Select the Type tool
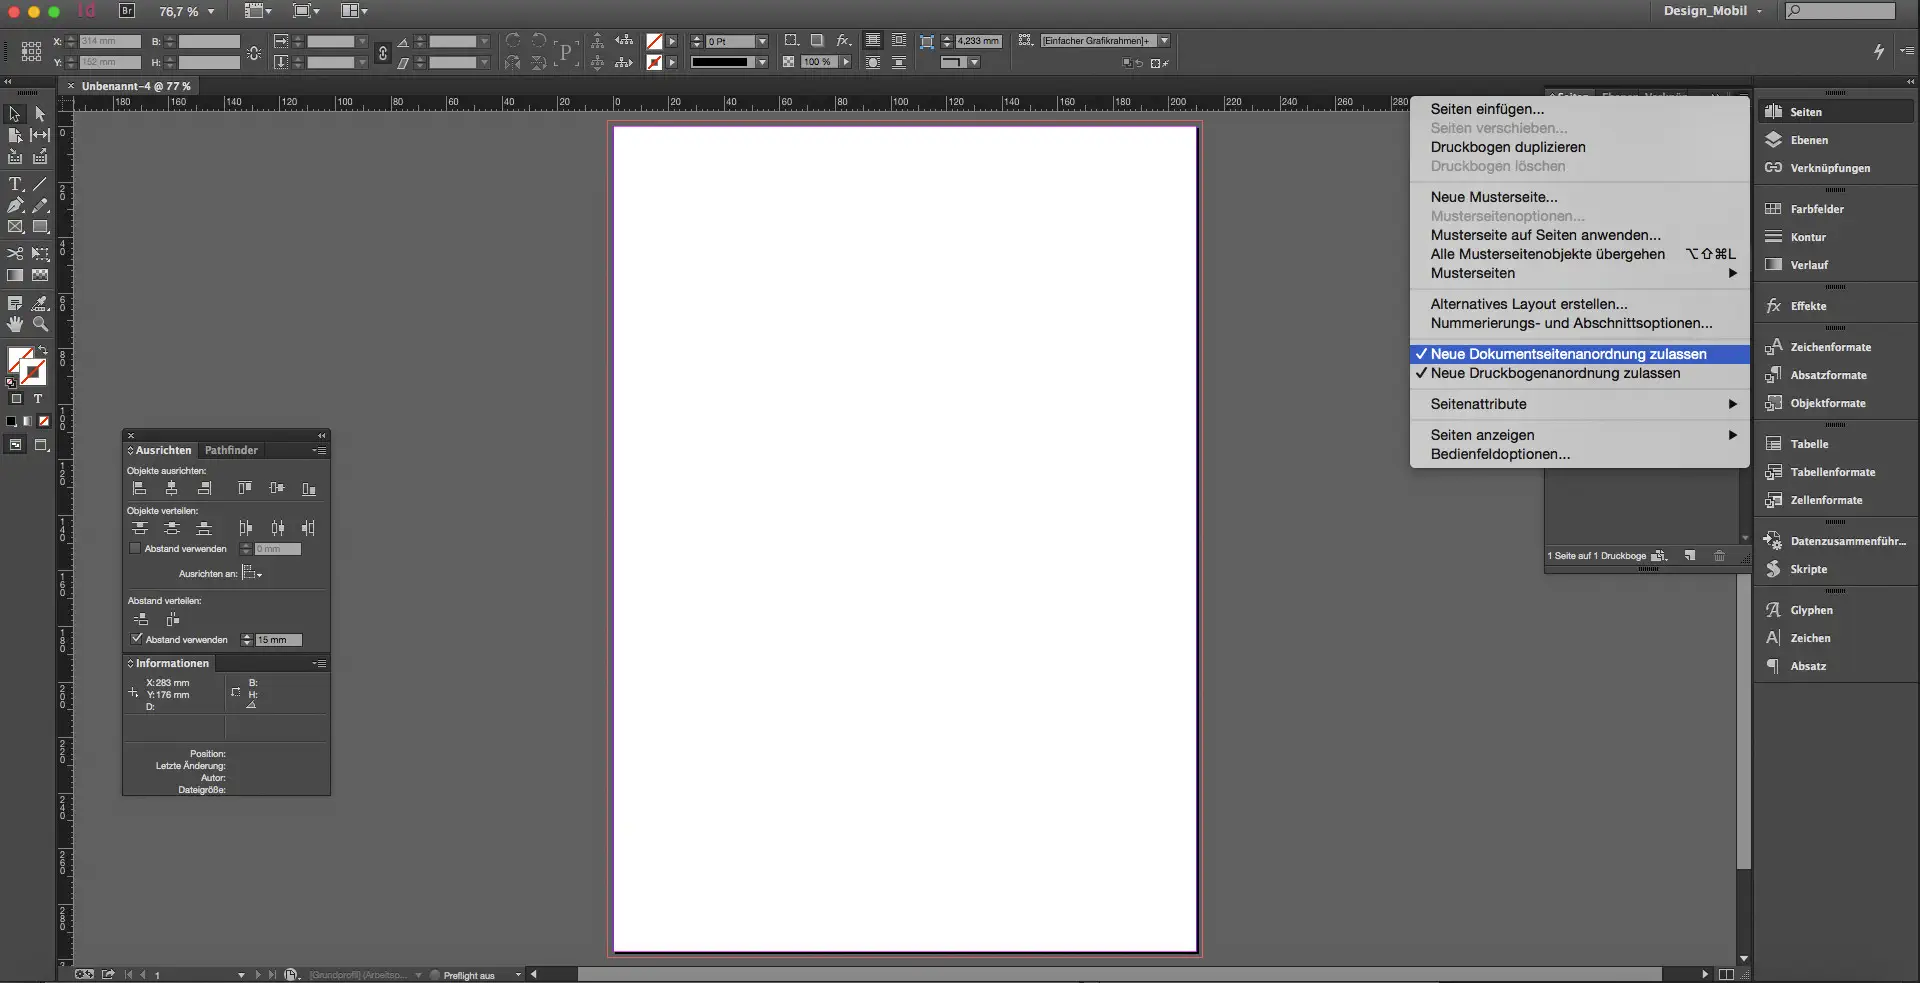 [x=15, y=184]
